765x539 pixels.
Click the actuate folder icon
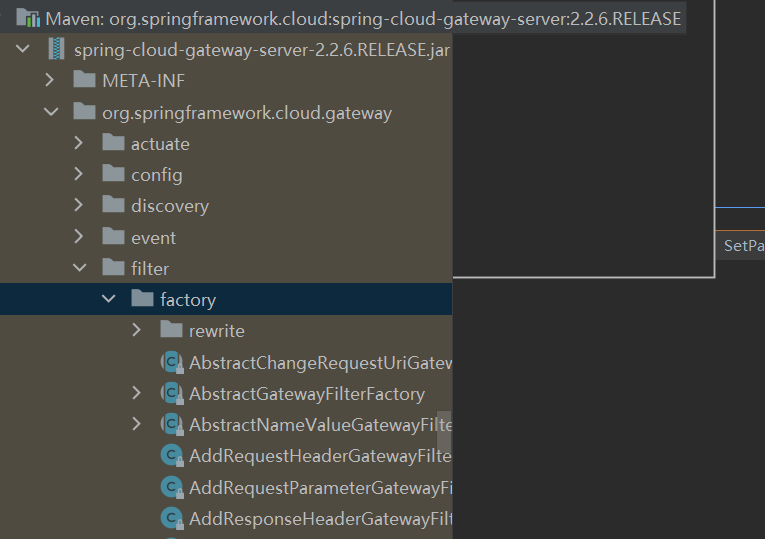click(113, 143)
